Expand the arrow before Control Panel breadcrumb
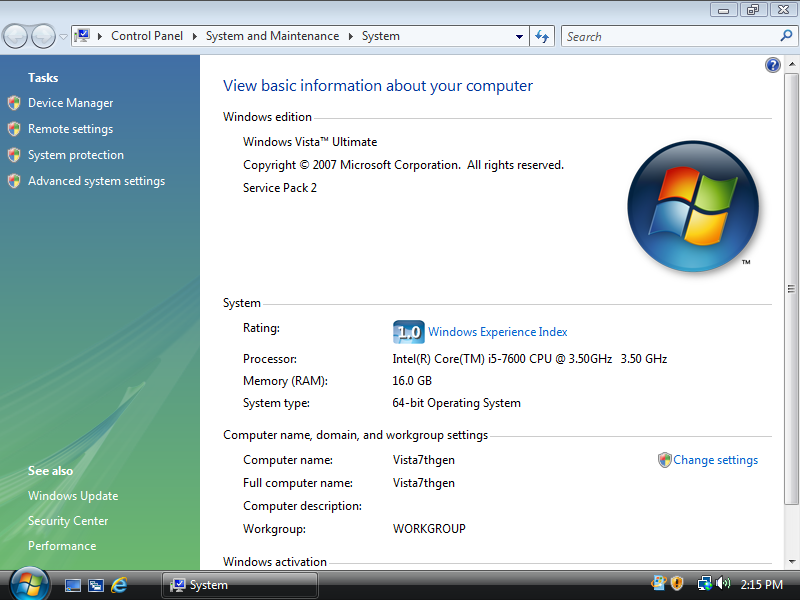 pyautogui.click(x=100, y=36)
